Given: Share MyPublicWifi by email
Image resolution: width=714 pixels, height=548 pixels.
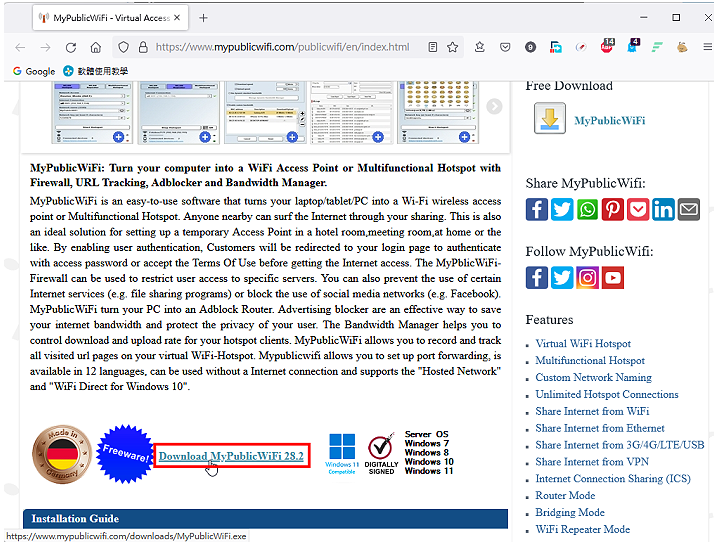Looking at the screenshot, I should [688, 210].
